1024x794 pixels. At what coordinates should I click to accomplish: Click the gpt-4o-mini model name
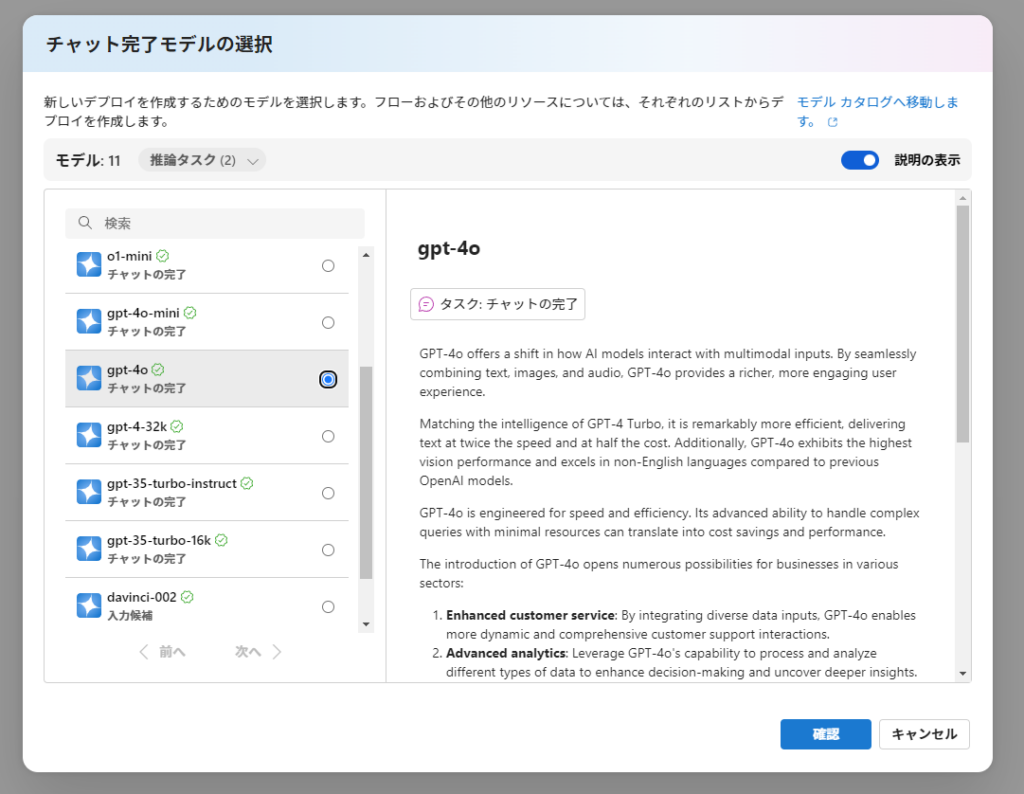(x=143, y=313)
